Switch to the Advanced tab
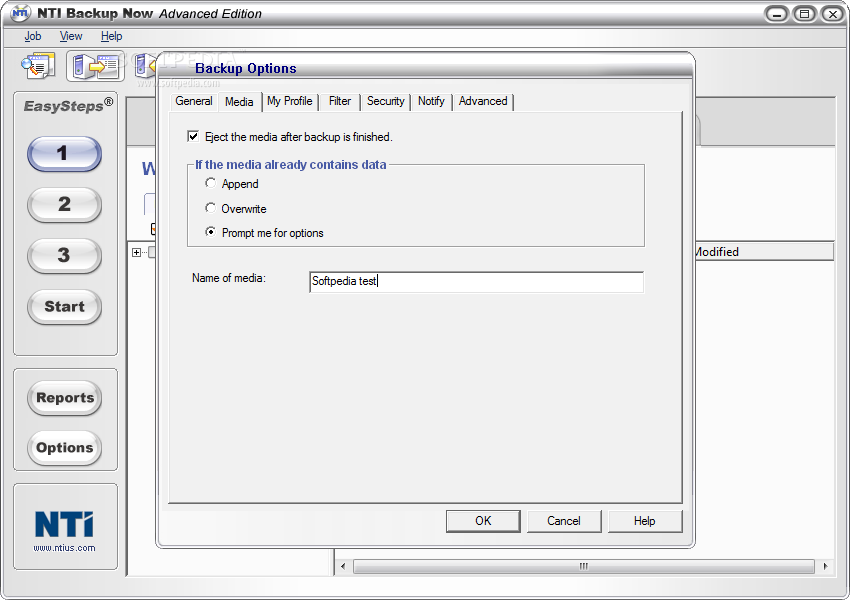Screen dimensions: 851x601 [483, 101]
